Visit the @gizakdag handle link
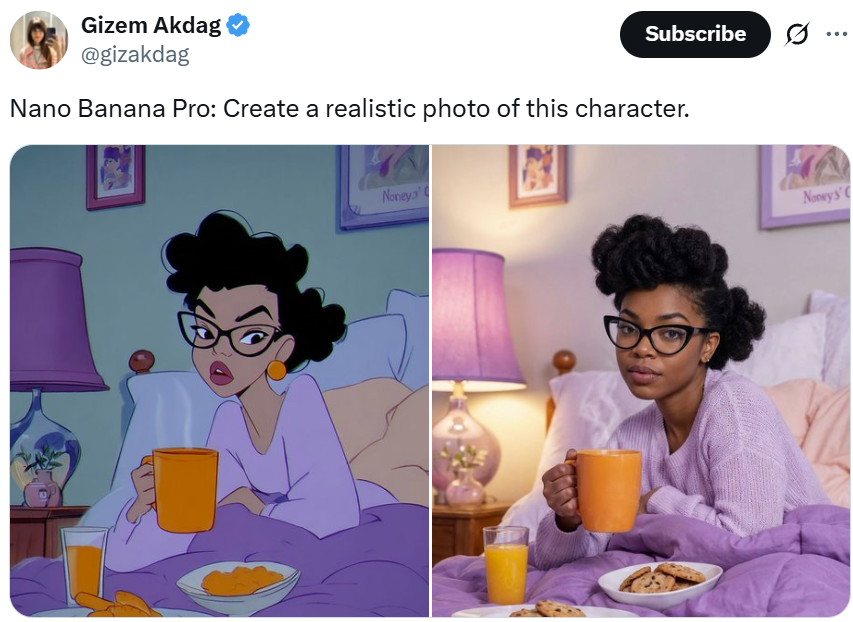The width and height of the screenshot is (853, 622). coord(135,54)
